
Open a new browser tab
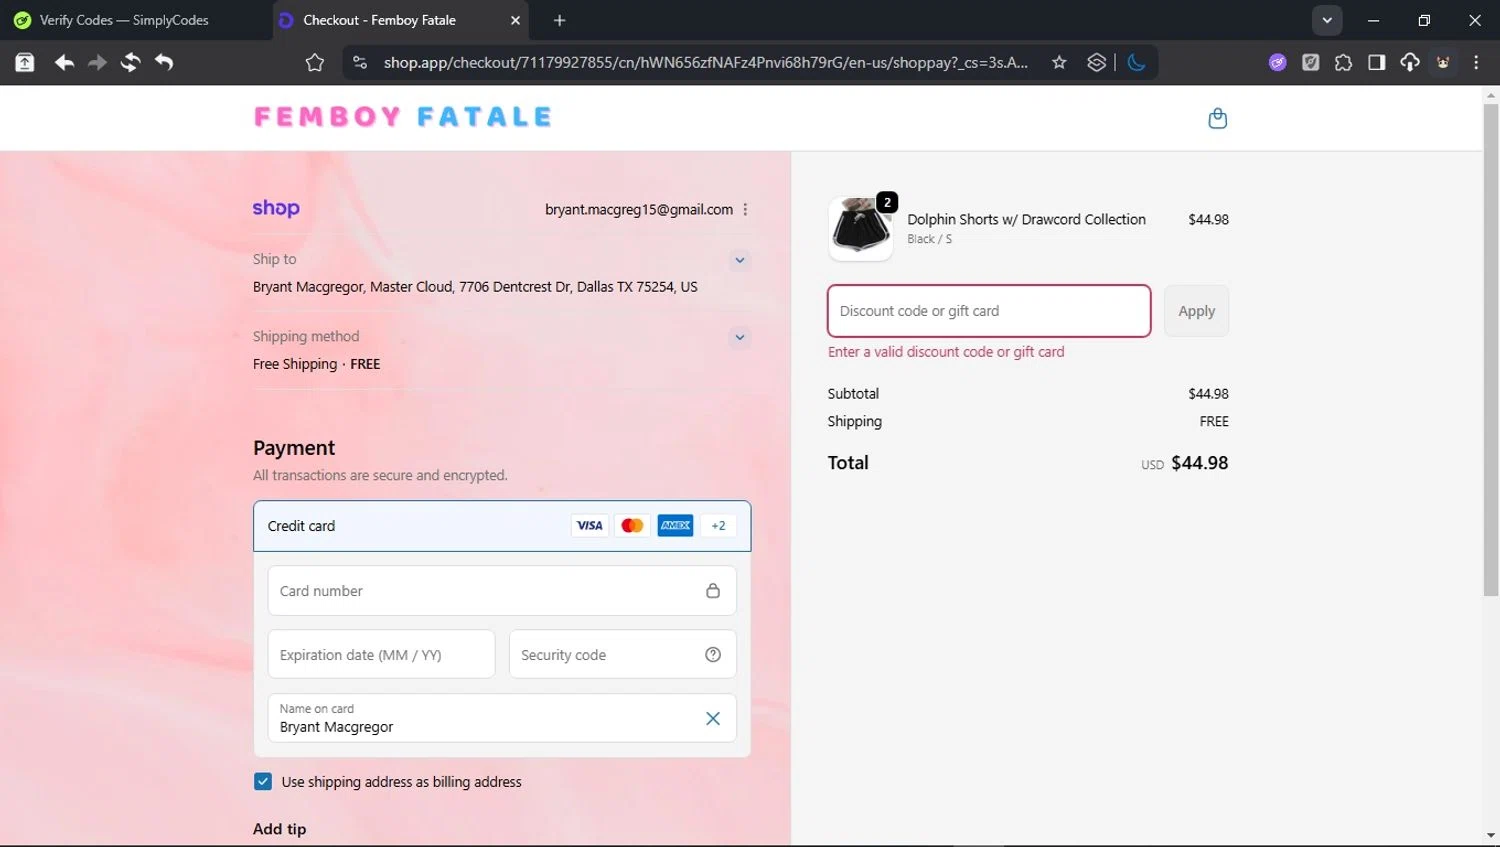[560, 20]
